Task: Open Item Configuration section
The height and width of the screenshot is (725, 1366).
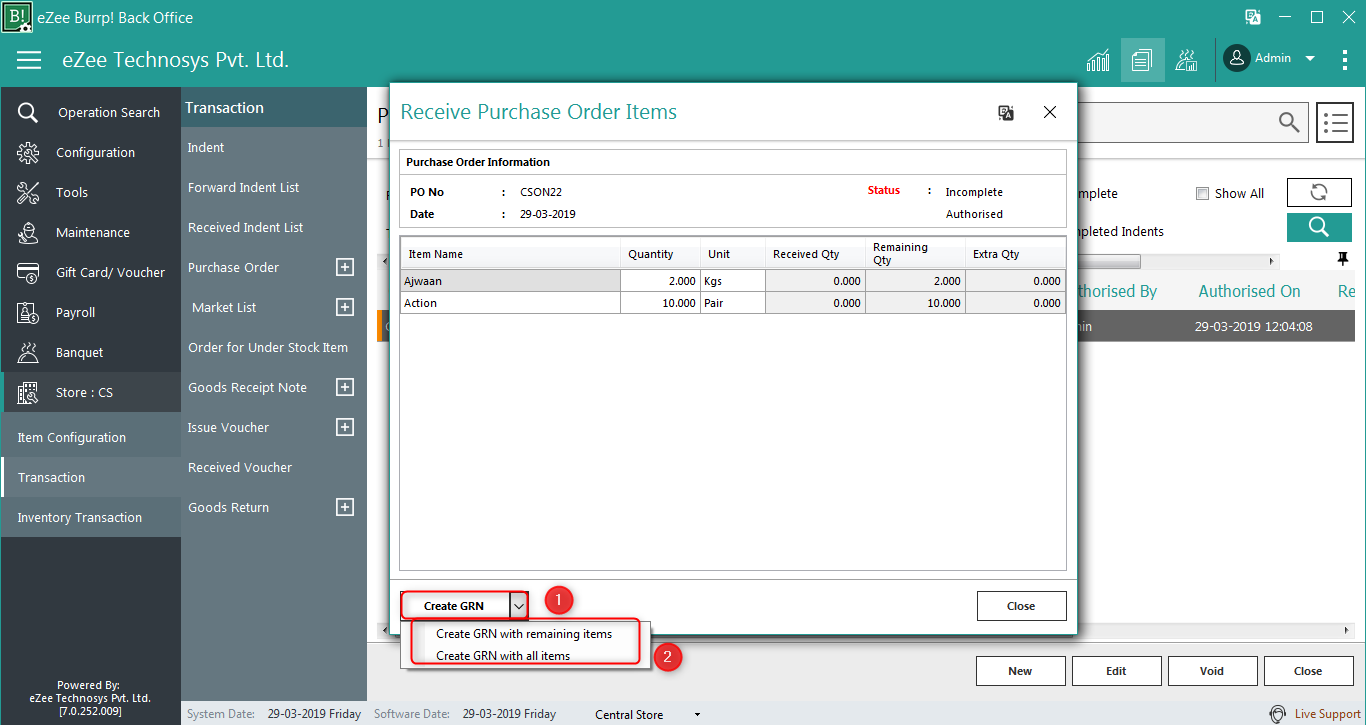Action: point(91,437)
